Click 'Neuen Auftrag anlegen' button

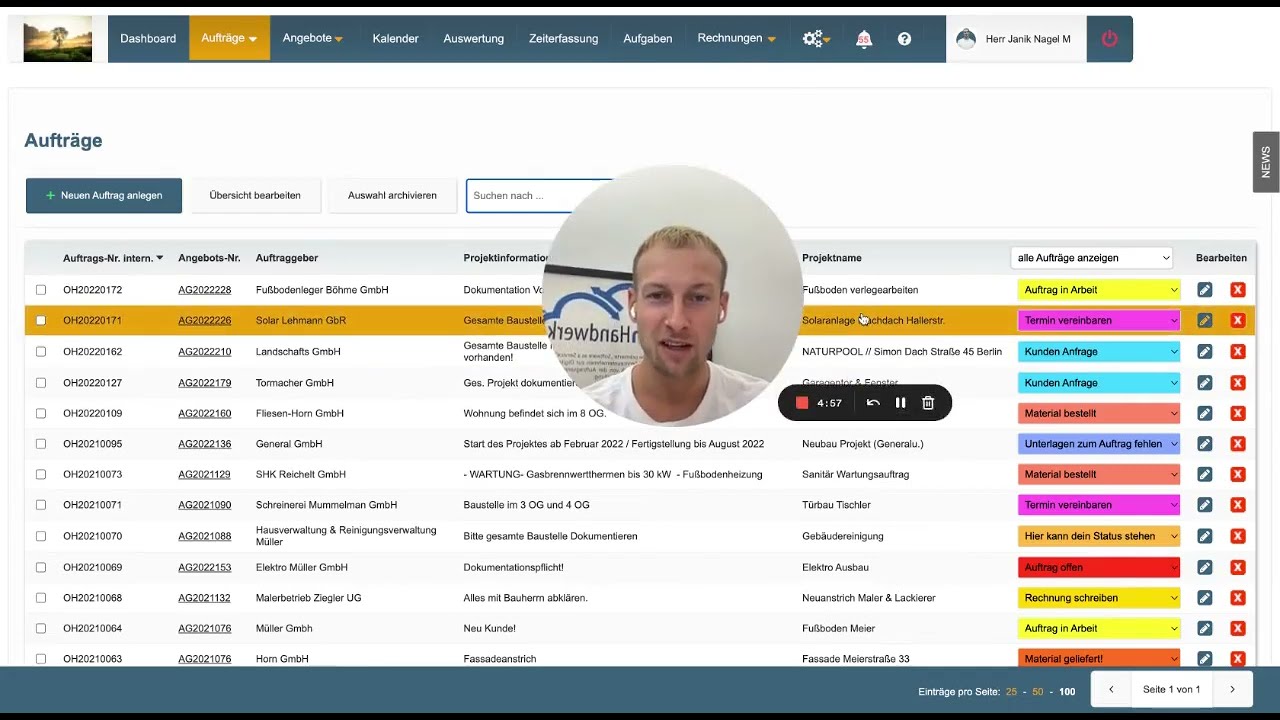coord(104,196)
